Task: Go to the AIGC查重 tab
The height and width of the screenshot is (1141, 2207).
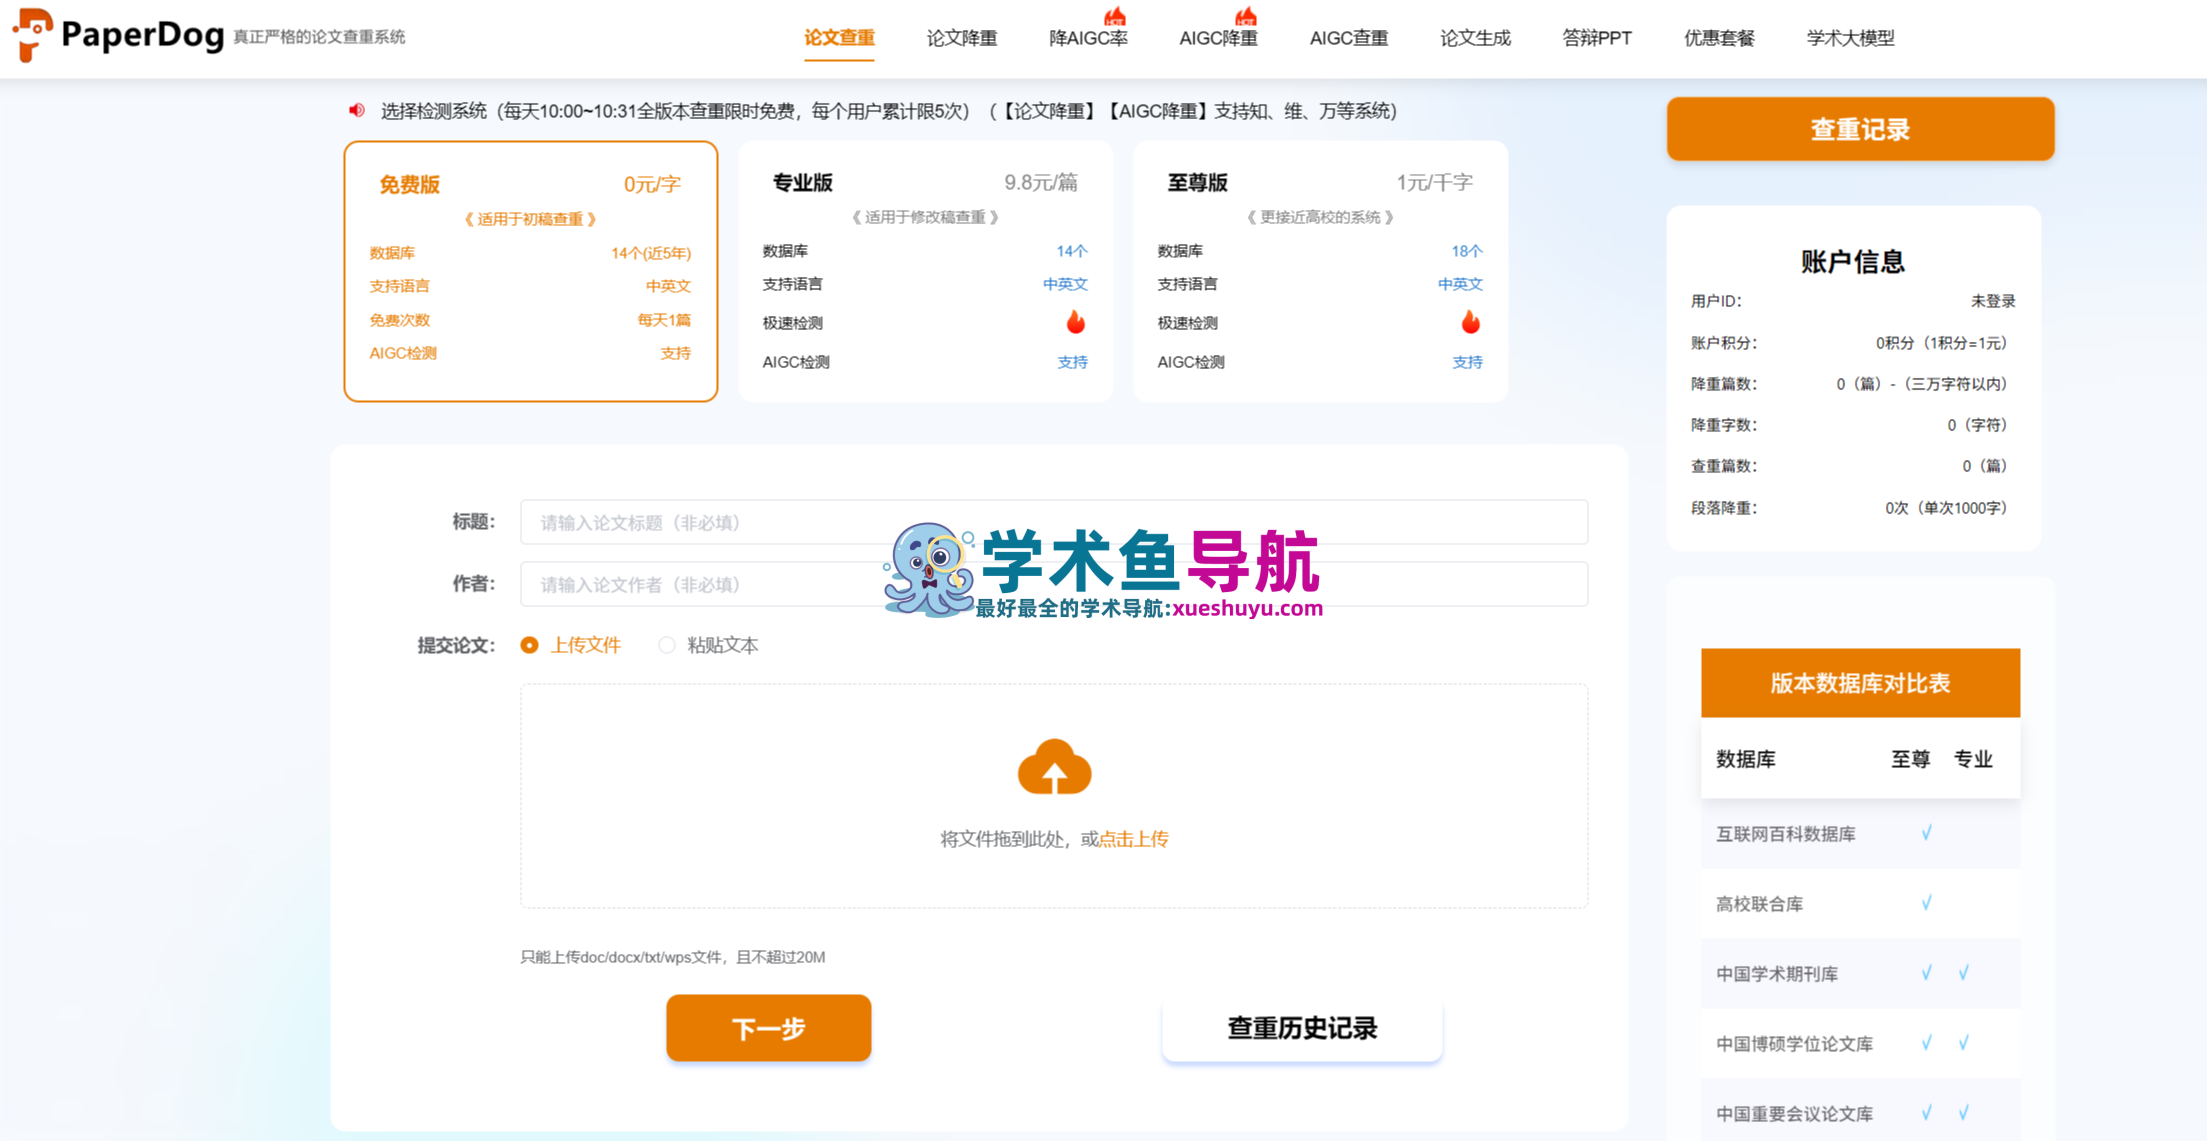Action: tap(1348, 38)
